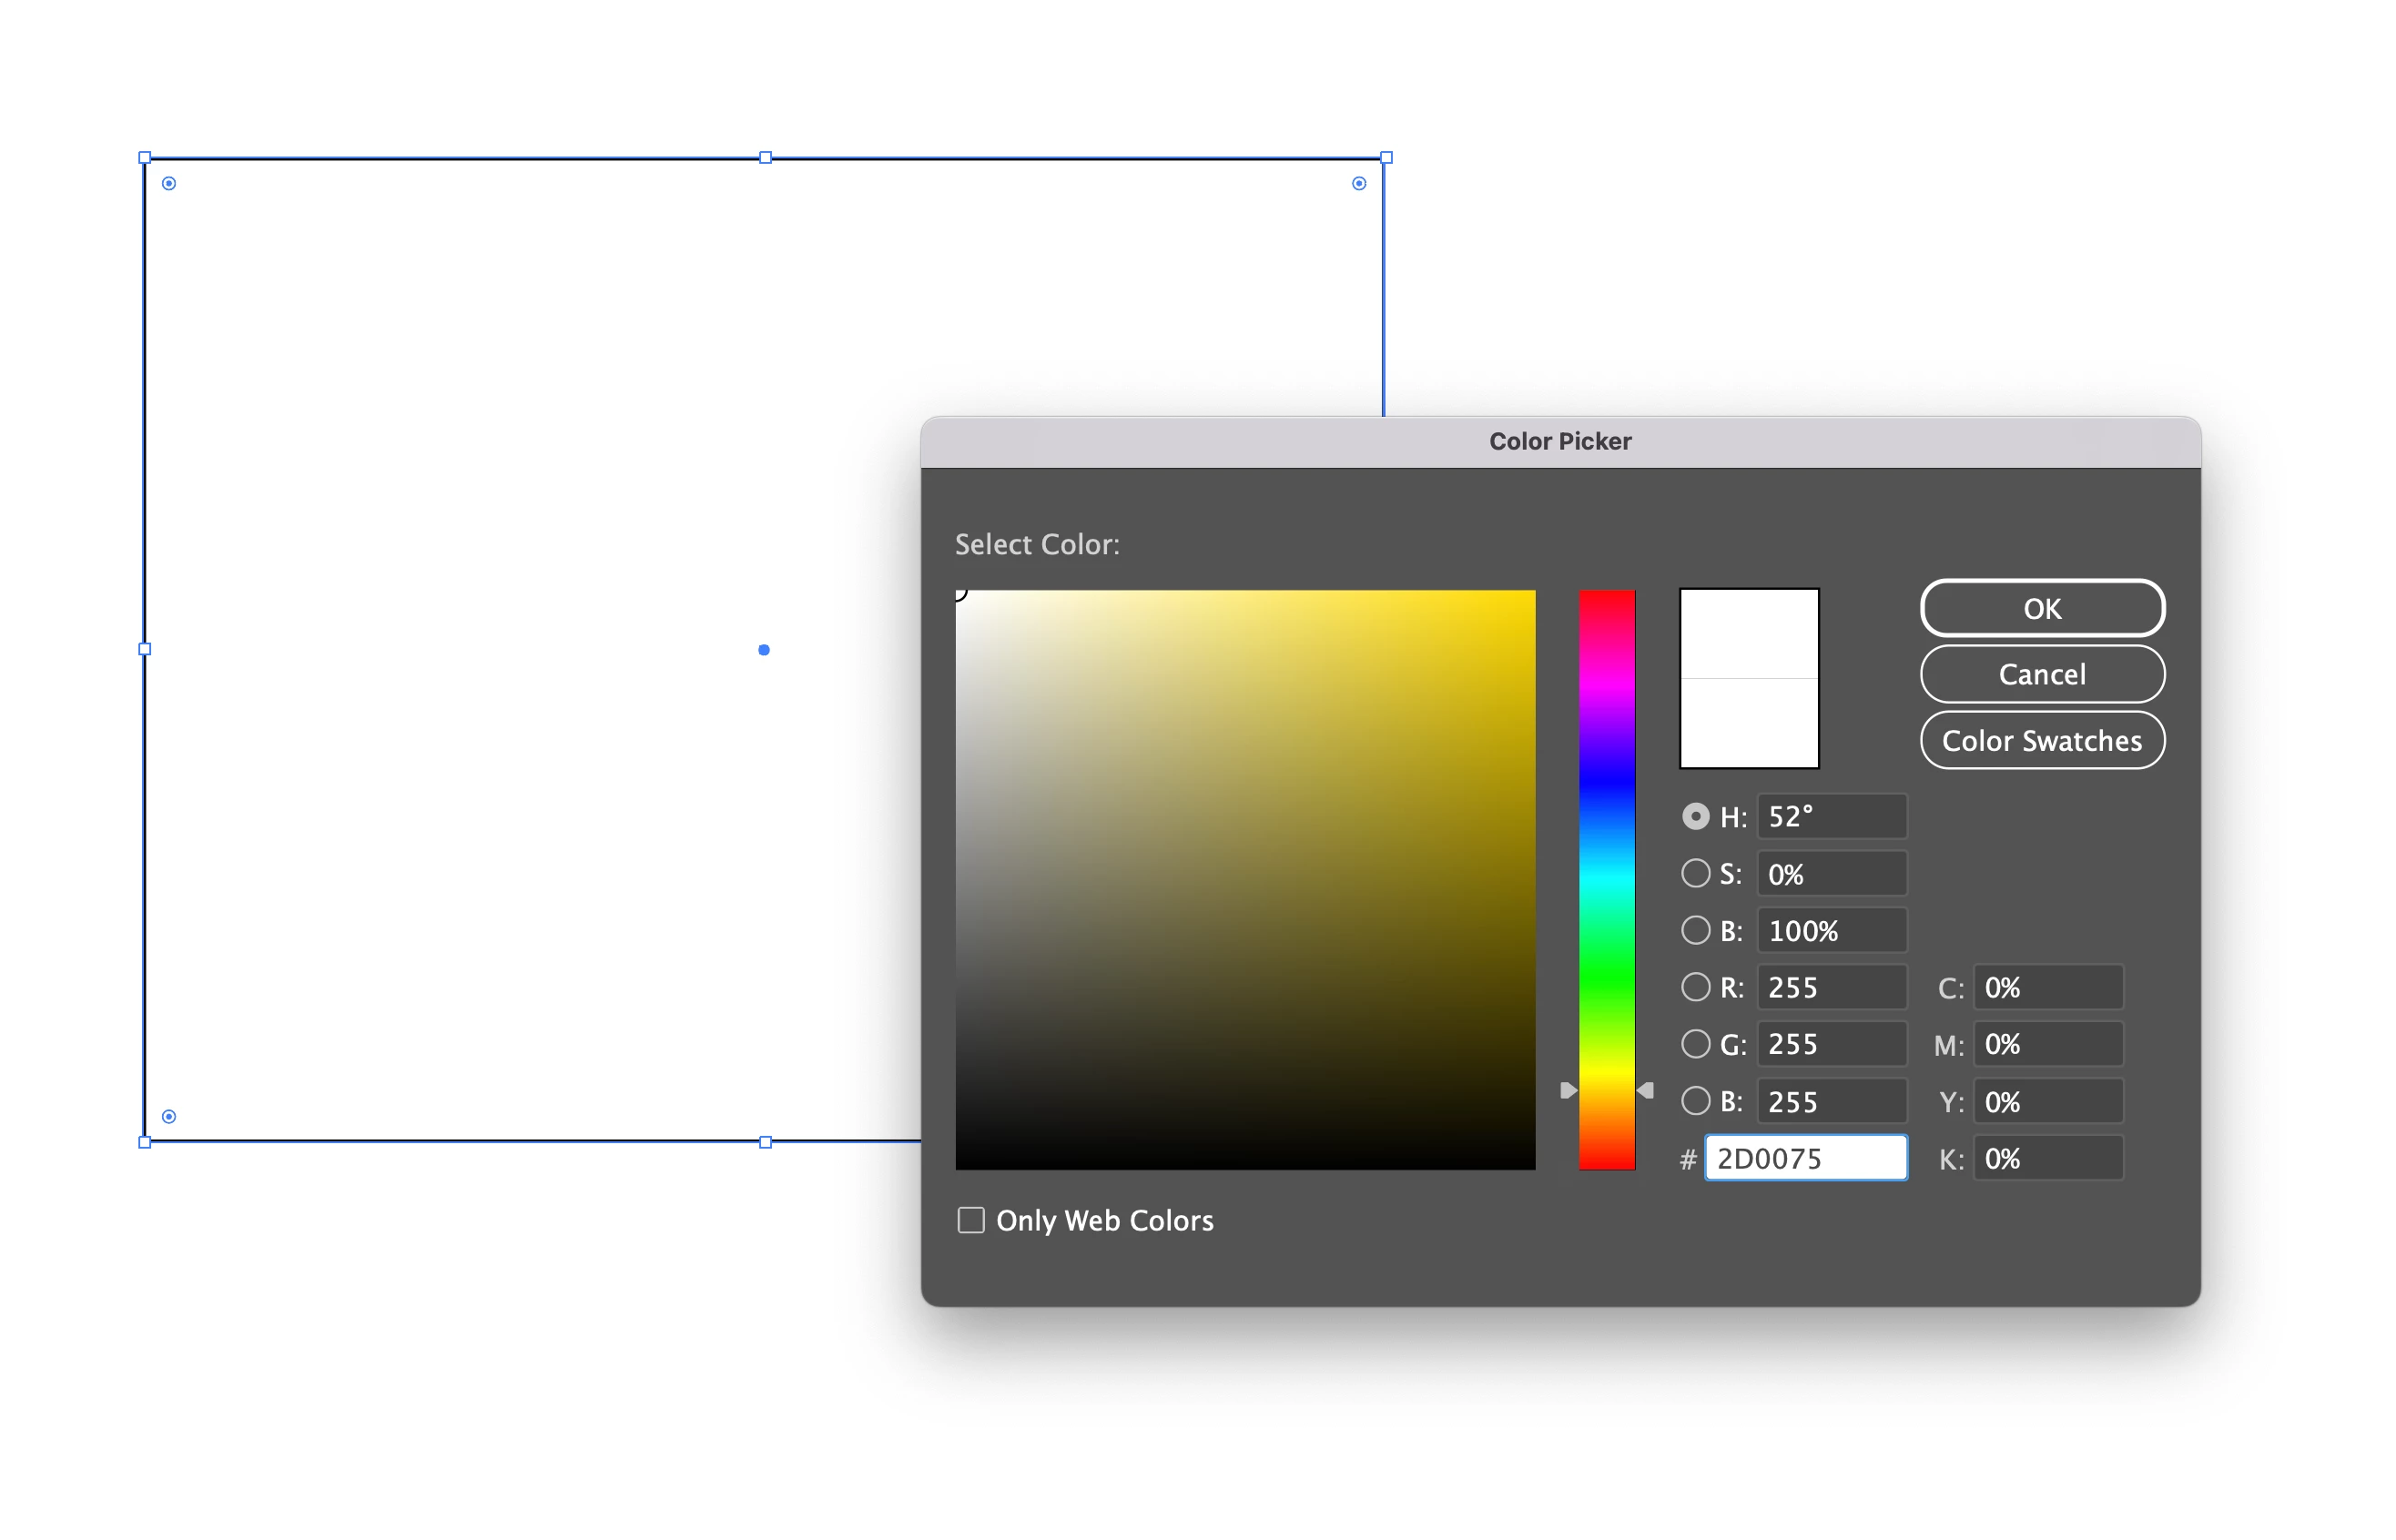The image size is (2396, 1540).
Task: Click the hex color input field
Action: coord(1805,1158)
